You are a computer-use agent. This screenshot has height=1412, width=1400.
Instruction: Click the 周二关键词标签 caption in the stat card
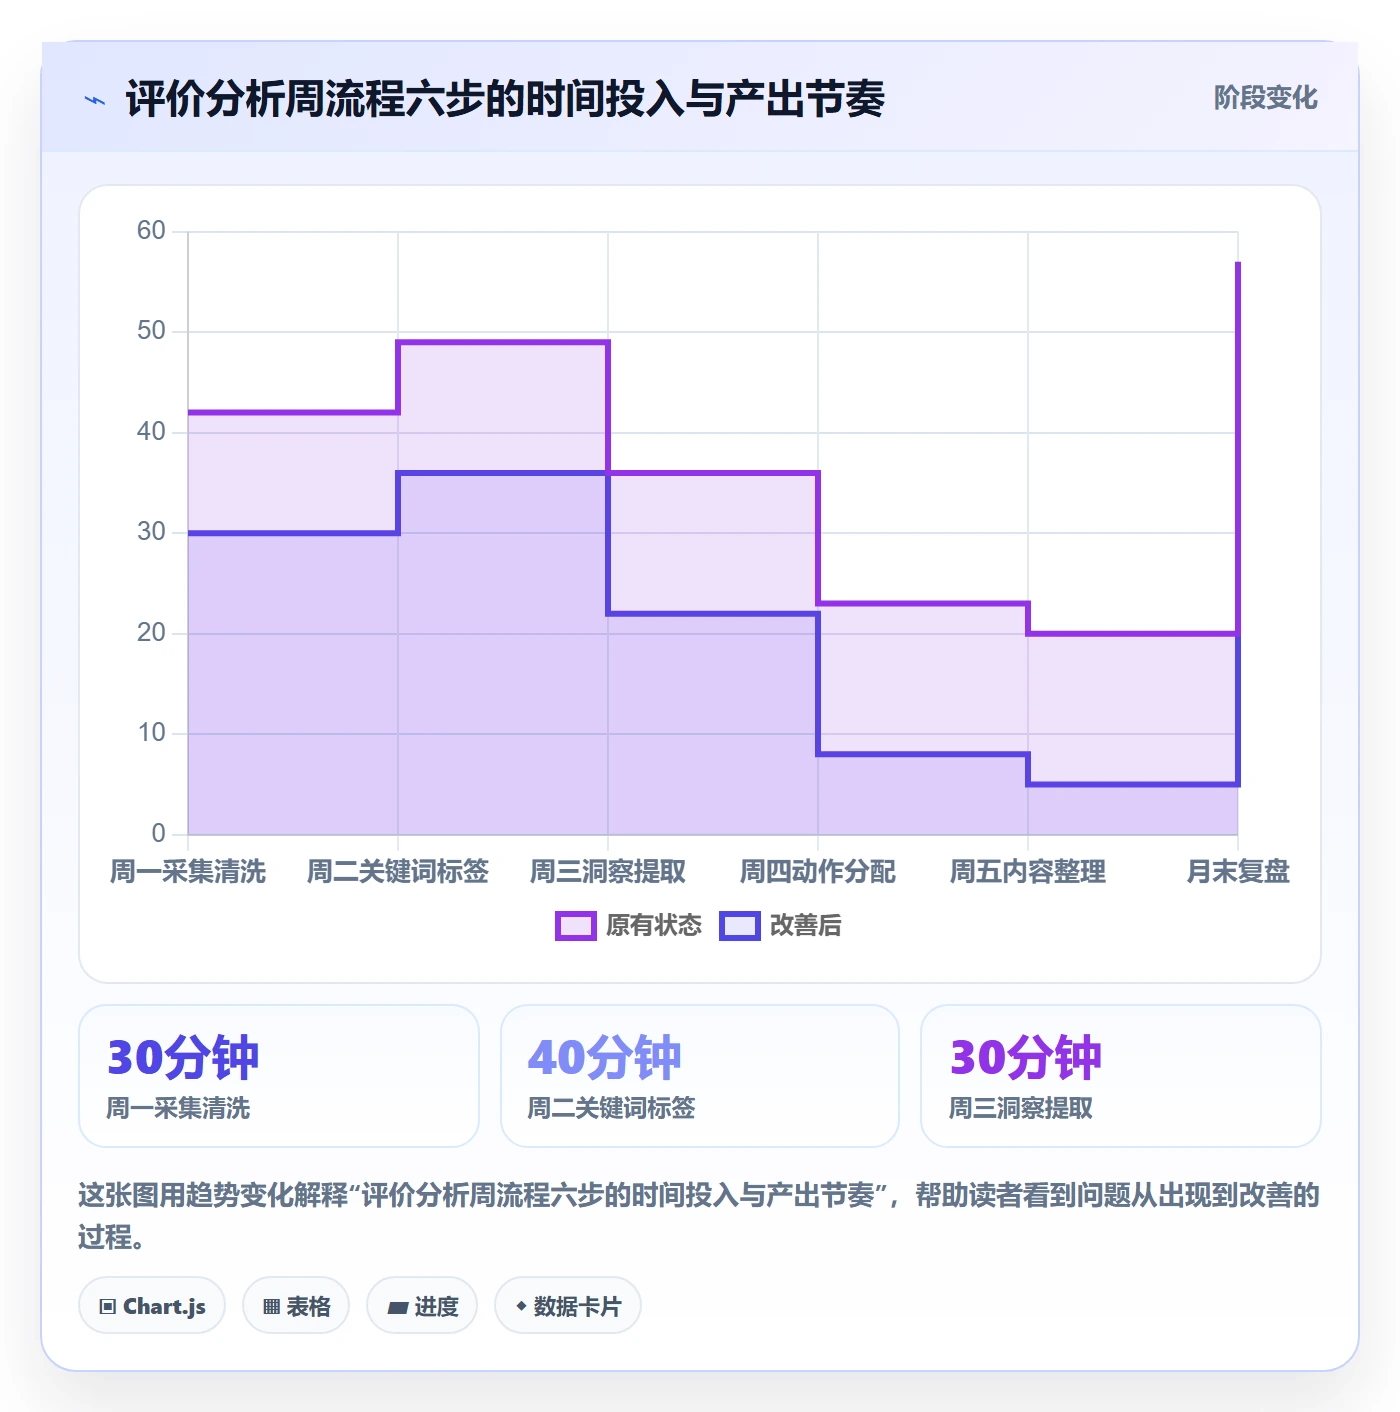coord(611,1108)
